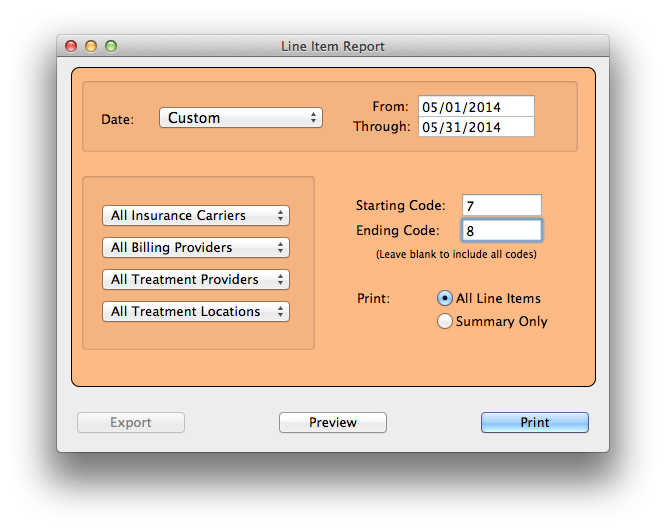
Task: Click the Line Item Report title bar
Action: pyautogui.click(x=333, y=46)
